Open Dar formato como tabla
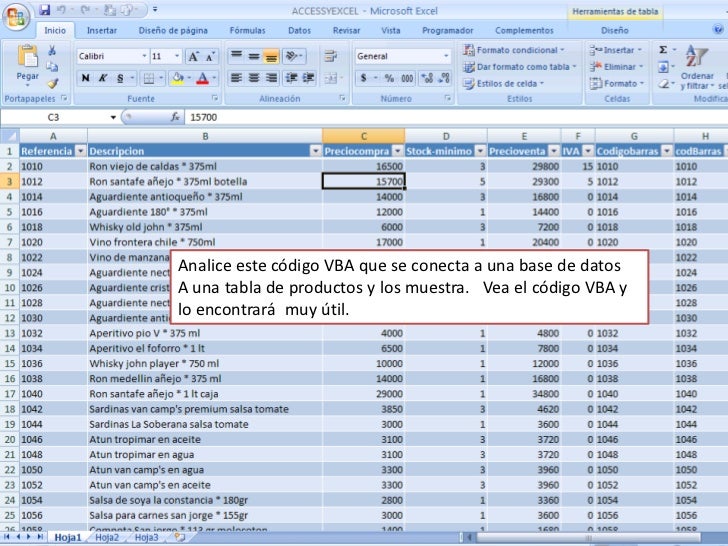The image size is (728, 546). (520, 67)
